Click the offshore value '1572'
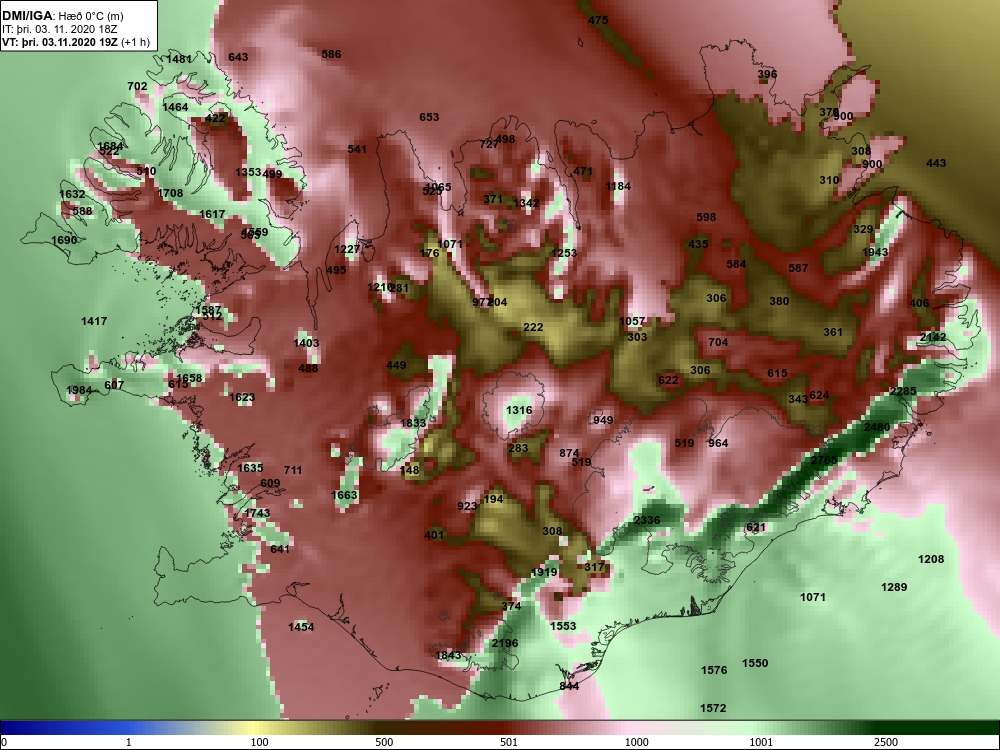Screen dimensions: 1000x750 pyautogui.click(x=714, y=709)
